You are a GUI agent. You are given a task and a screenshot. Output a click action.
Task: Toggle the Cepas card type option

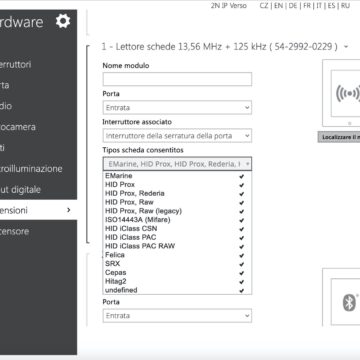click(x=177, y=272)
